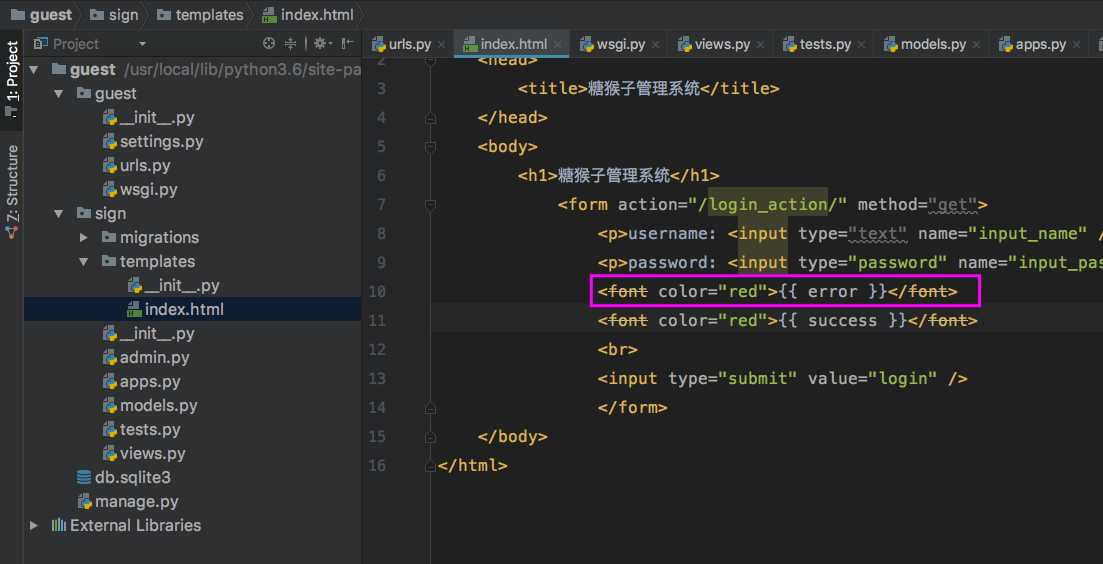Close the tests.py editor tab

[x=862, y=45]
